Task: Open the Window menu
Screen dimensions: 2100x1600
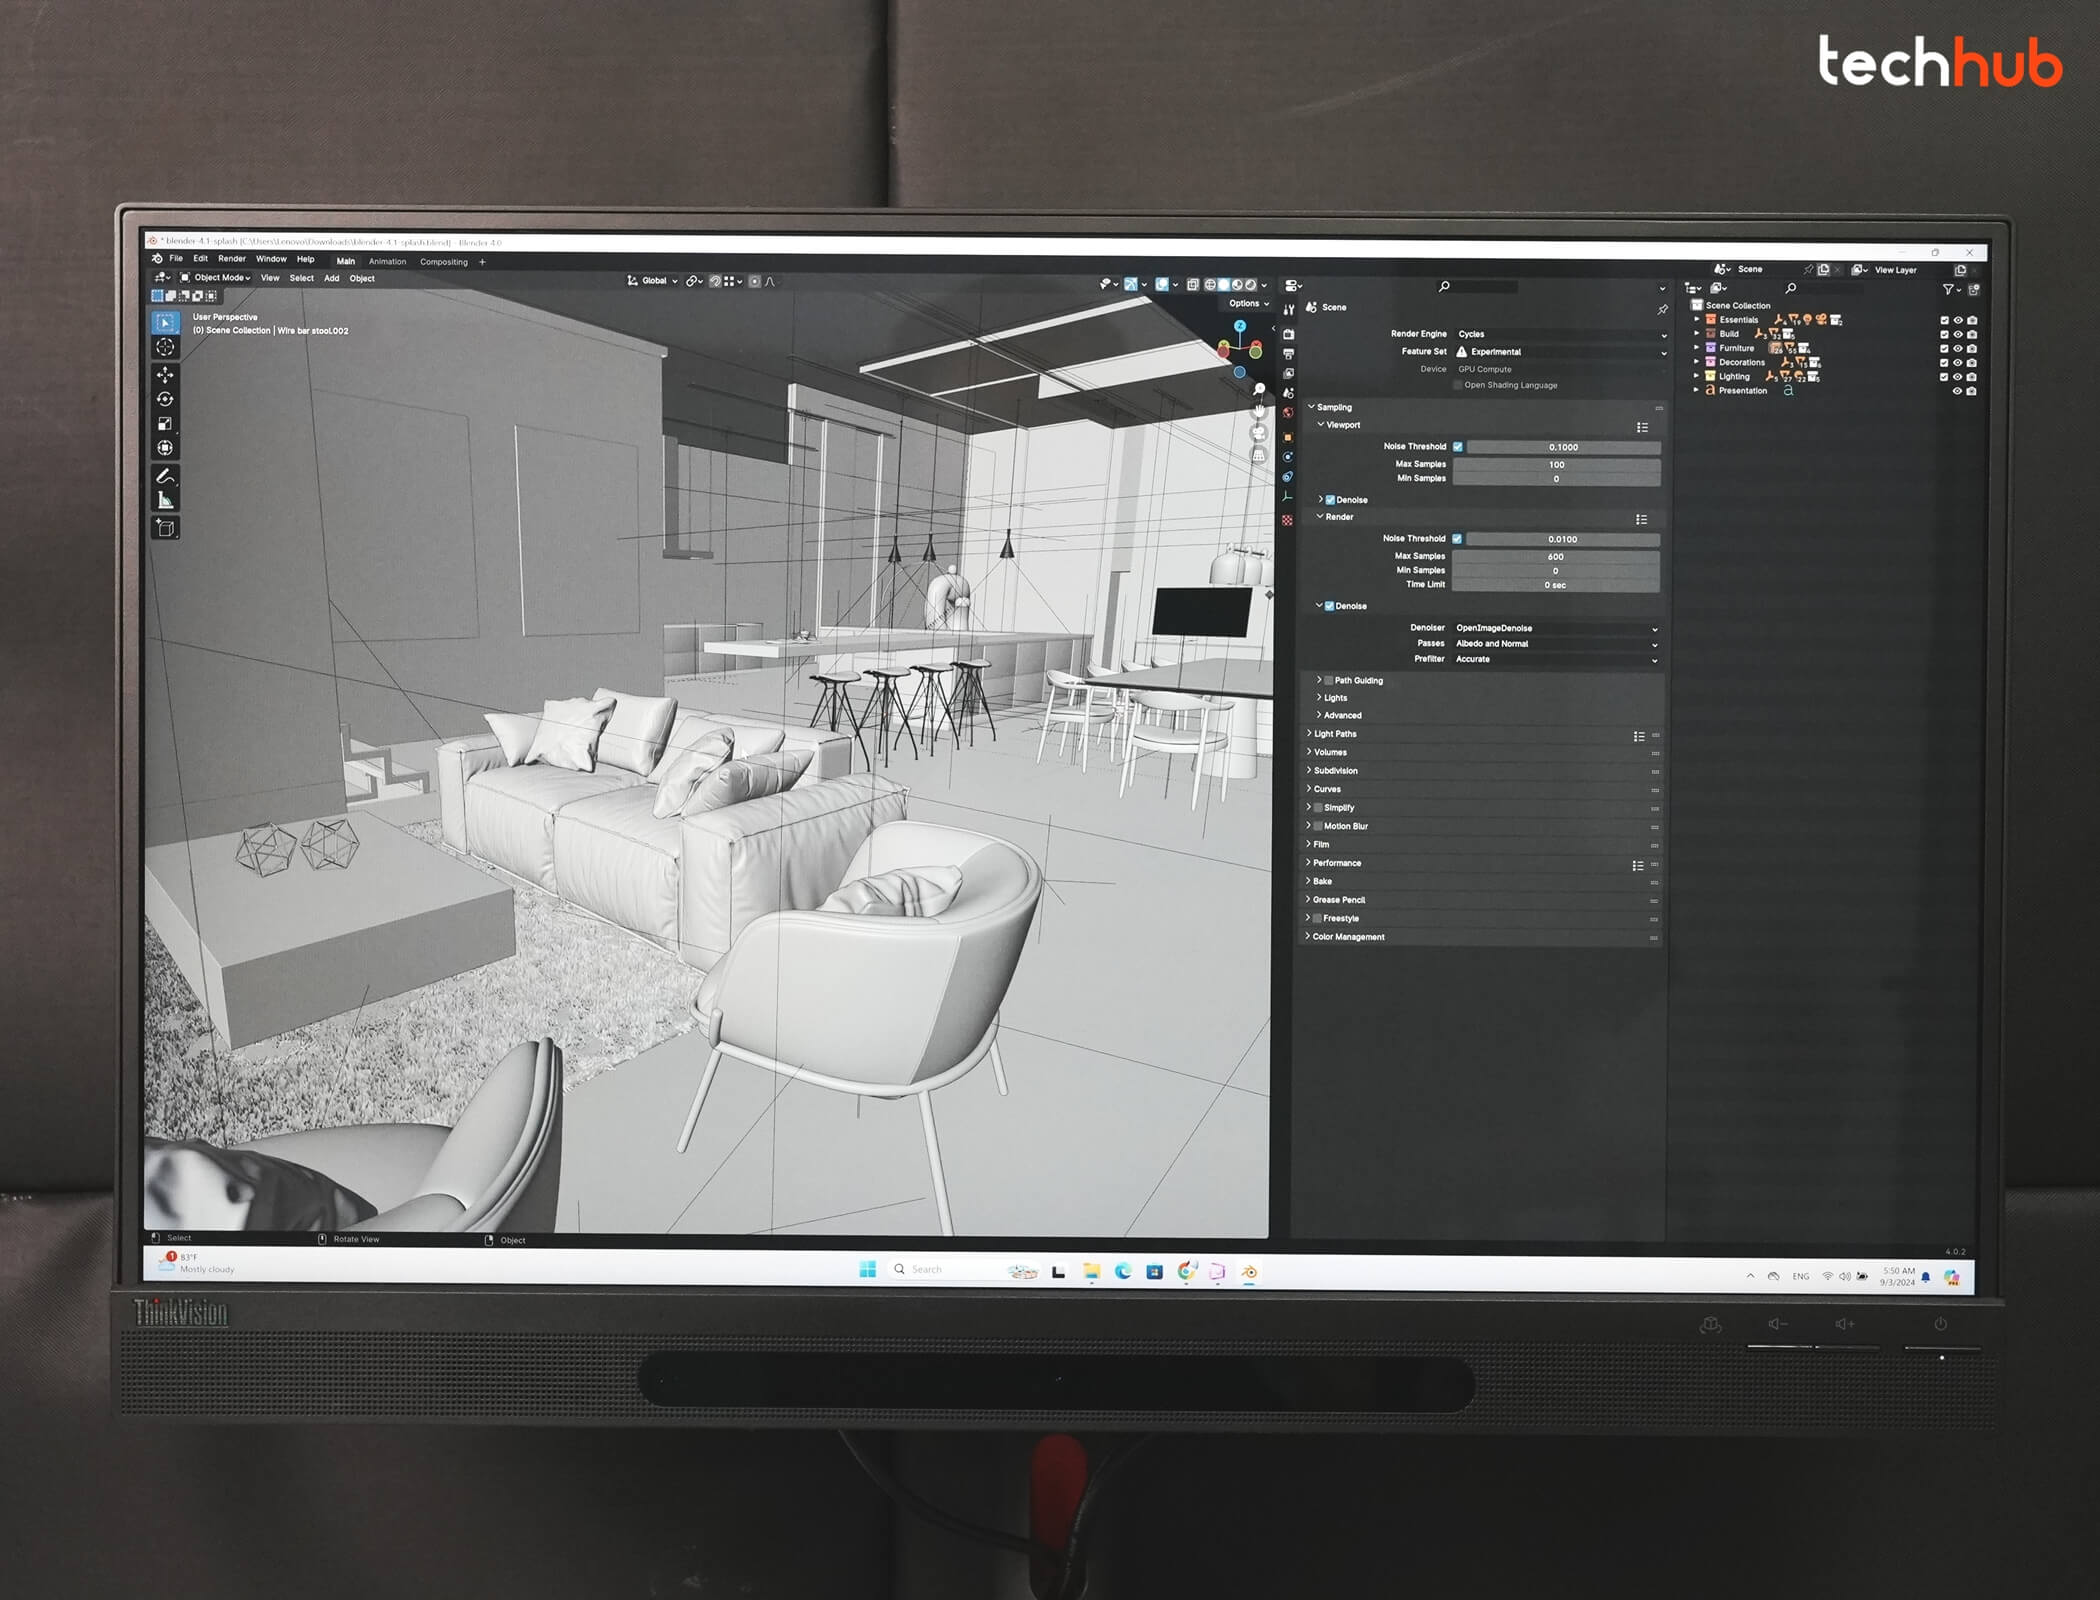Action: [271, 258]
